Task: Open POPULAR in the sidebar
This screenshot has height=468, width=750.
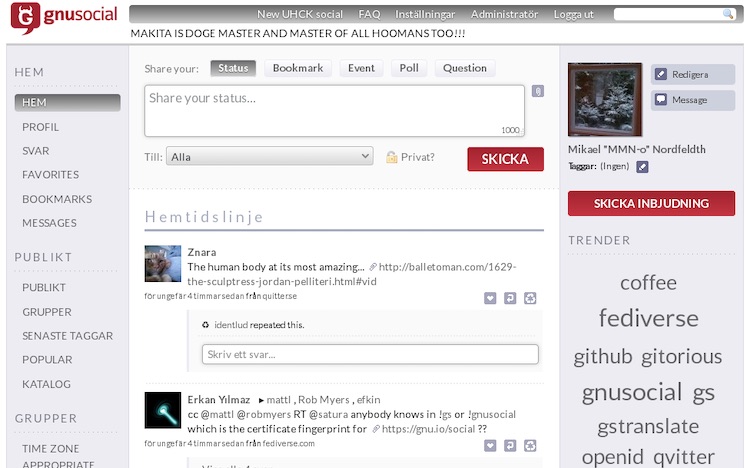Action: [47, 360]
